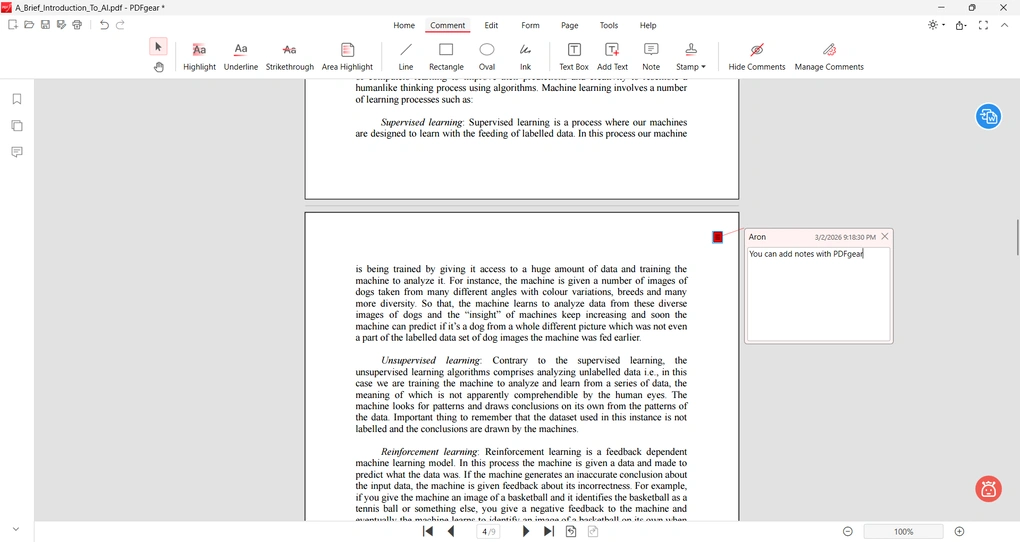Redo the last action
Viewport: 1020px width, 542px height.
[120, 25]
